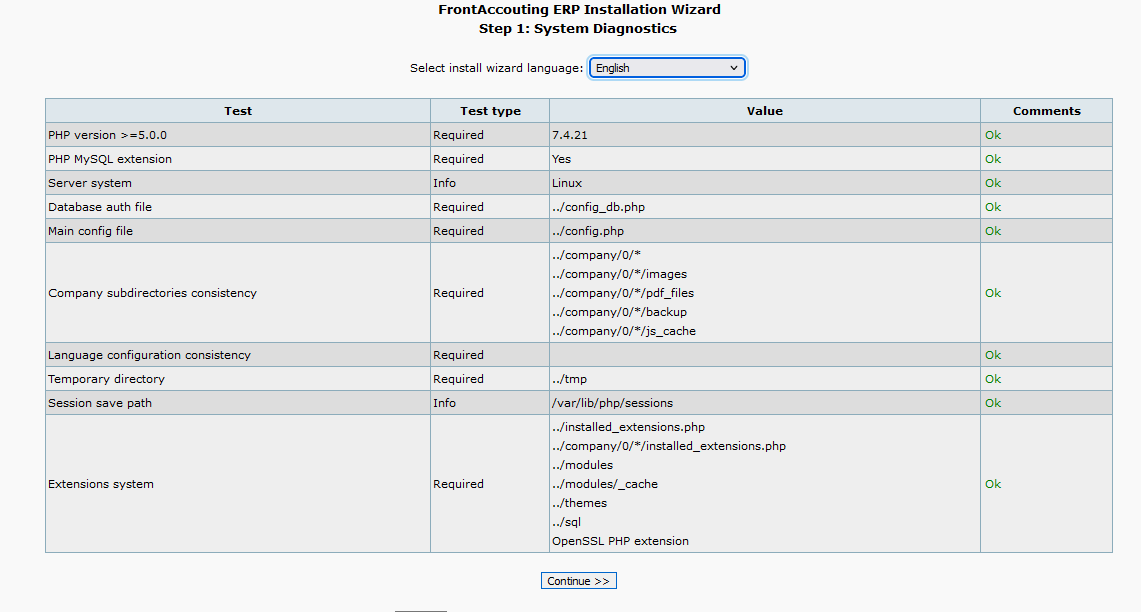Select the Main config file row label
The height and width of the screenshot is (612, 1141).
(90, 231)
